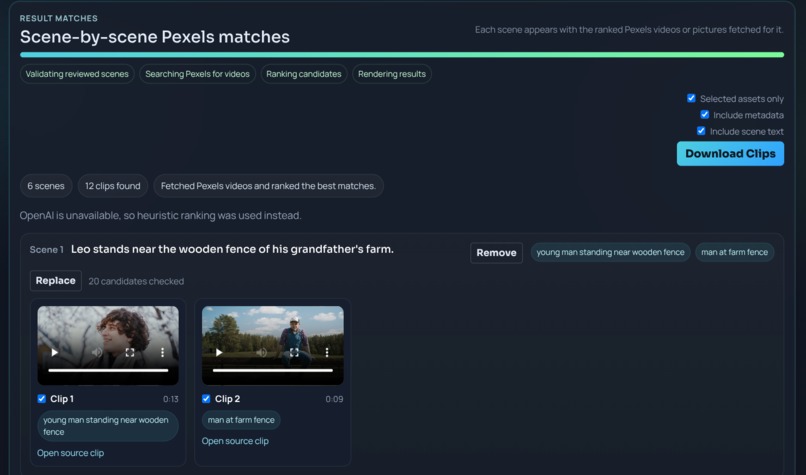
Task: Click the Download Clips button
Action: 730,154
